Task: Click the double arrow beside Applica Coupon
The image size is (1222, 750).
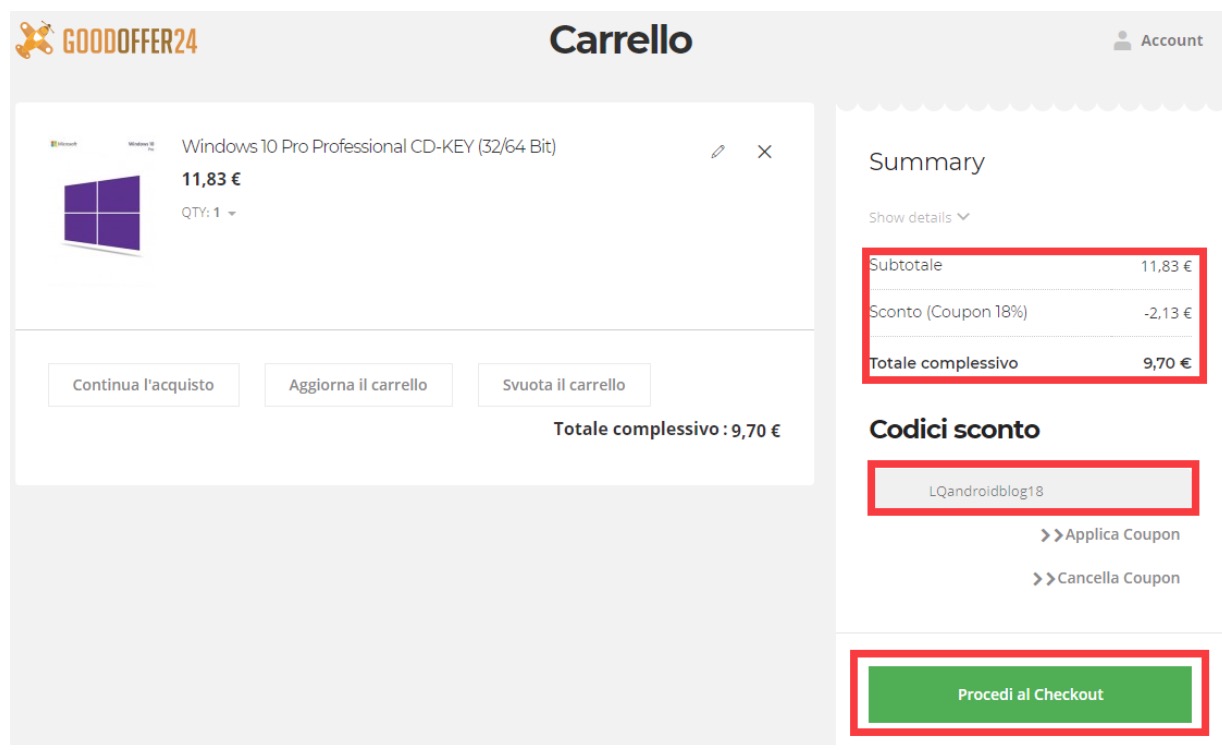Action: 1051,536
